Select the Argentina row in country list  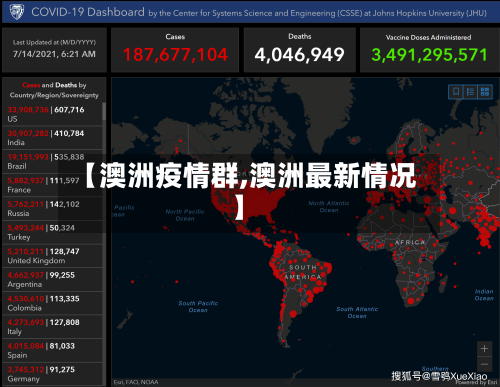pos(53,280)
